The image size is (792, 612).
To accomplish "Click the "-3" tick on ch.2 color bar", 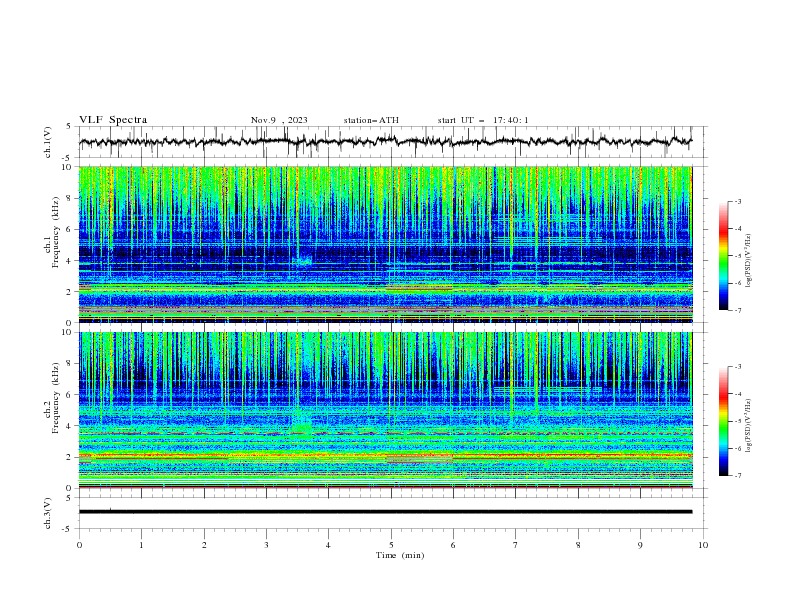I will click(x=737, y=367).
